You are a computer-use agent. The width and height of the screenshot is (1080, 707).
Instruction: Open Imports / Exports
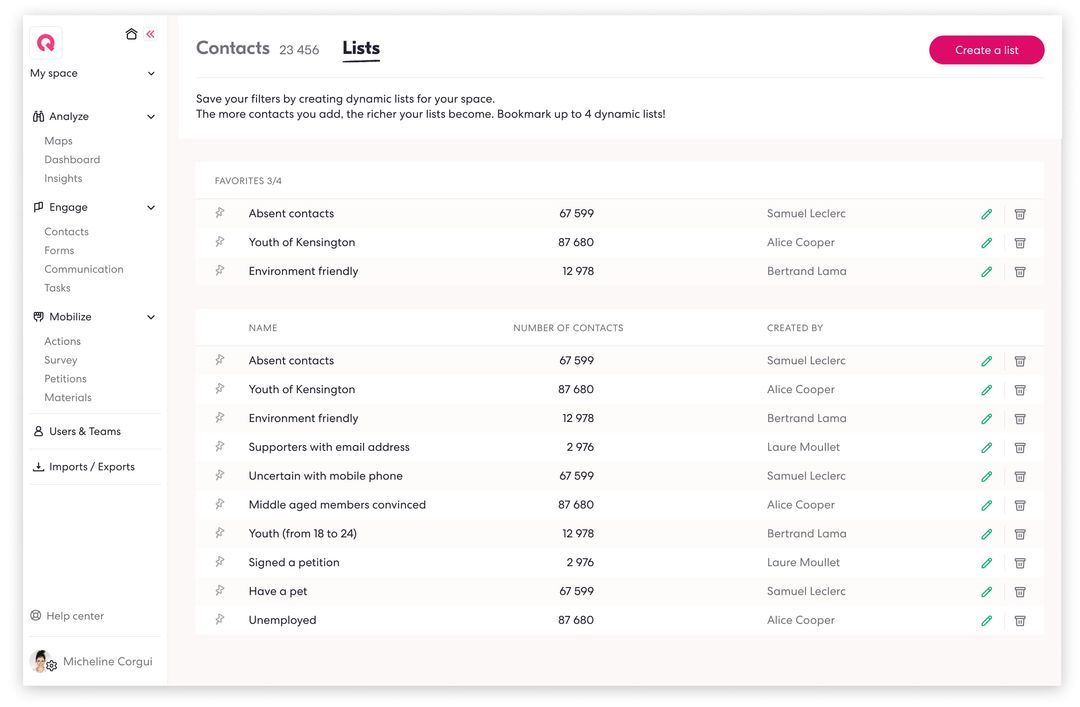click(90, 464)
